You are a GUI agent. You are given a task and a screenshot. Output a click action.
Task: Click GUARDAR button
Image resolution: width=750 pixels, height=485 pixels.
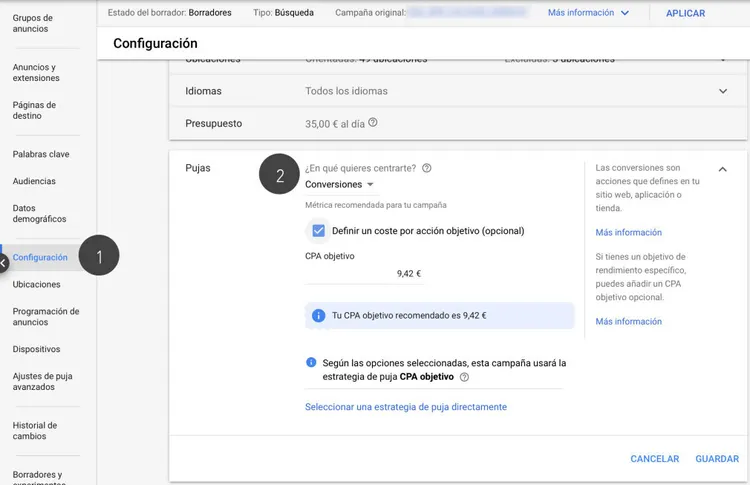pyautogui.click(x=717, y=459)
